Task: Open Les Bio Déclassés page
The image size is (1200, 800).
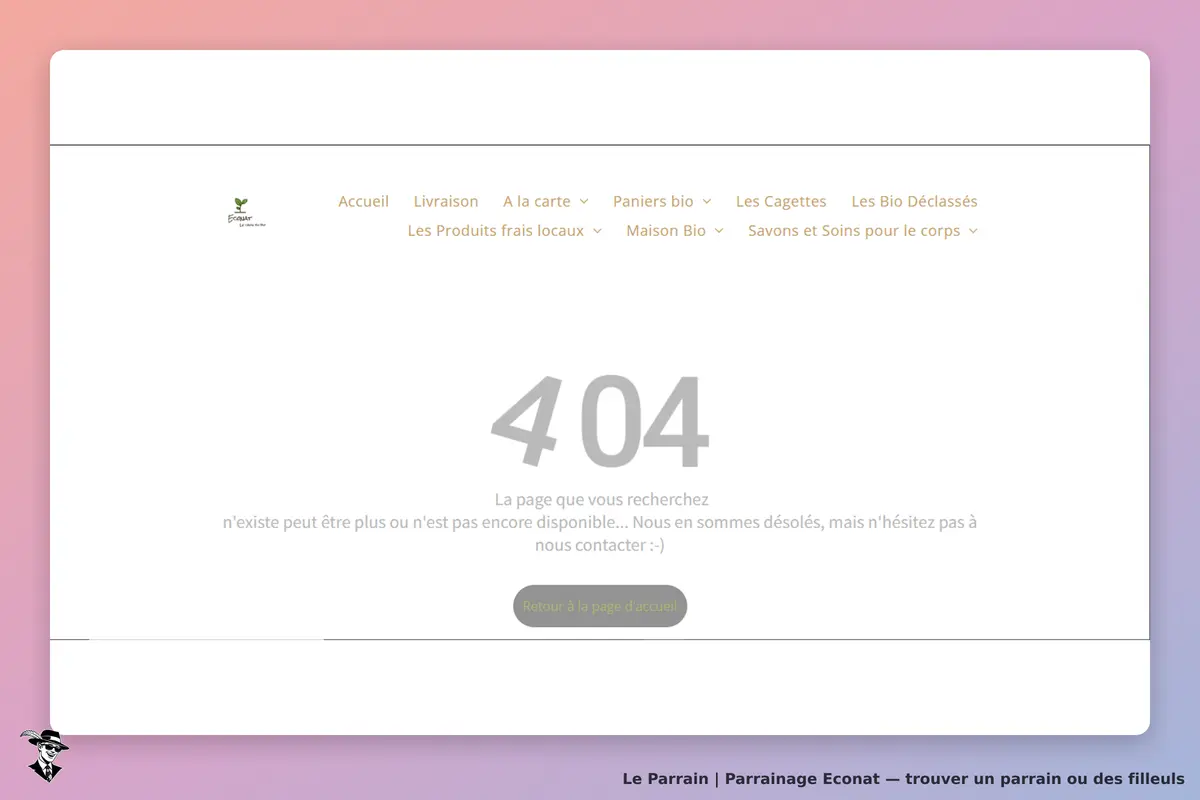Action: point(915,201)
